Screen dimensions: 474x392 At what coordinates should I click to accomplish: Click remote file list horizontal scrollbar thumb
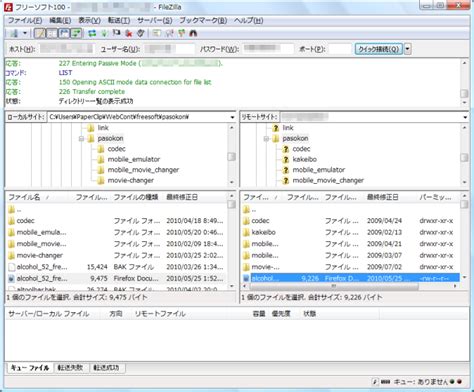(x=333, y=286)
